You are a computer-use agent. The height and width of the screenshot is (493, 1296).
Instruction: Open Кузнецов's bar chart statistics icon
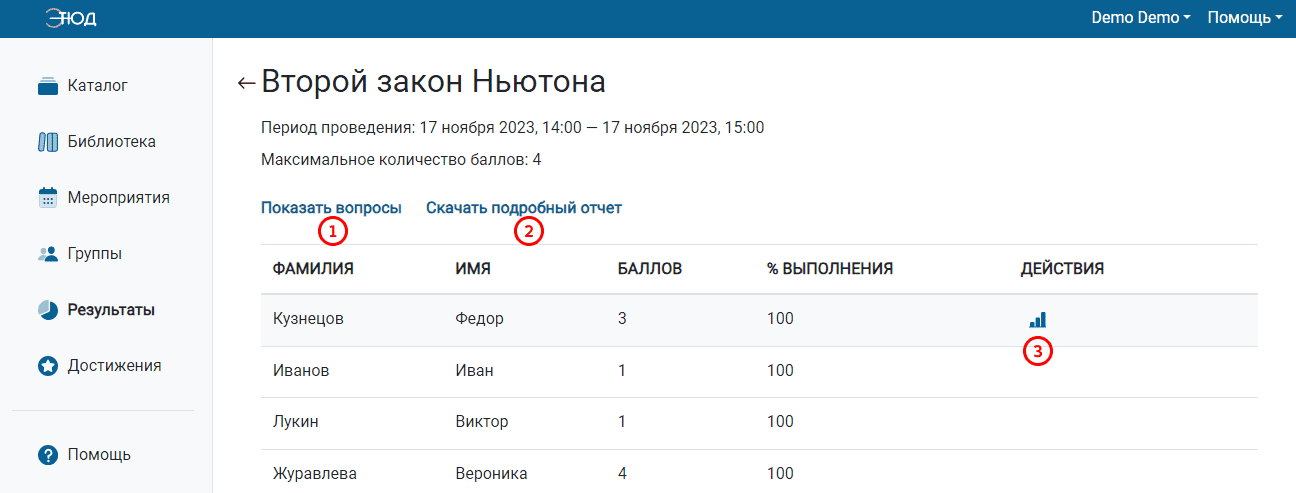(x=1038, y=320)
